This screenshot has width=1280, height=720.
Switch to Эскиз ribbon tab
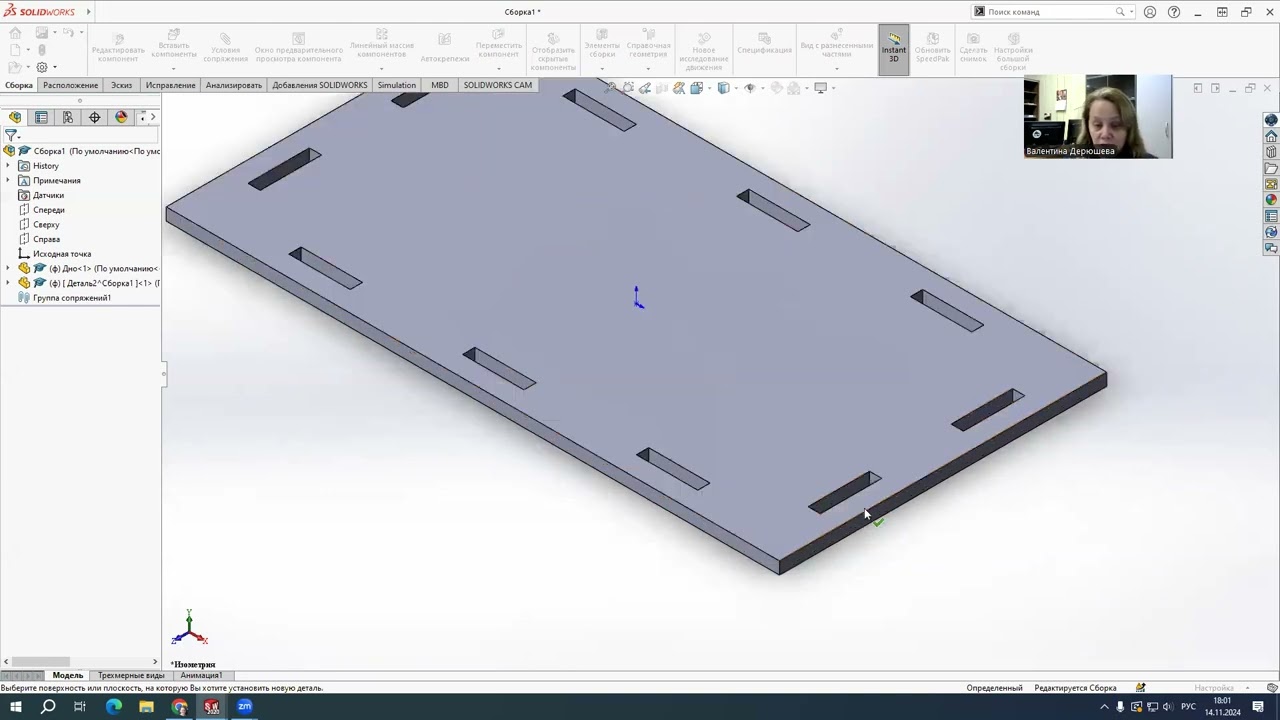click(121, 85)
